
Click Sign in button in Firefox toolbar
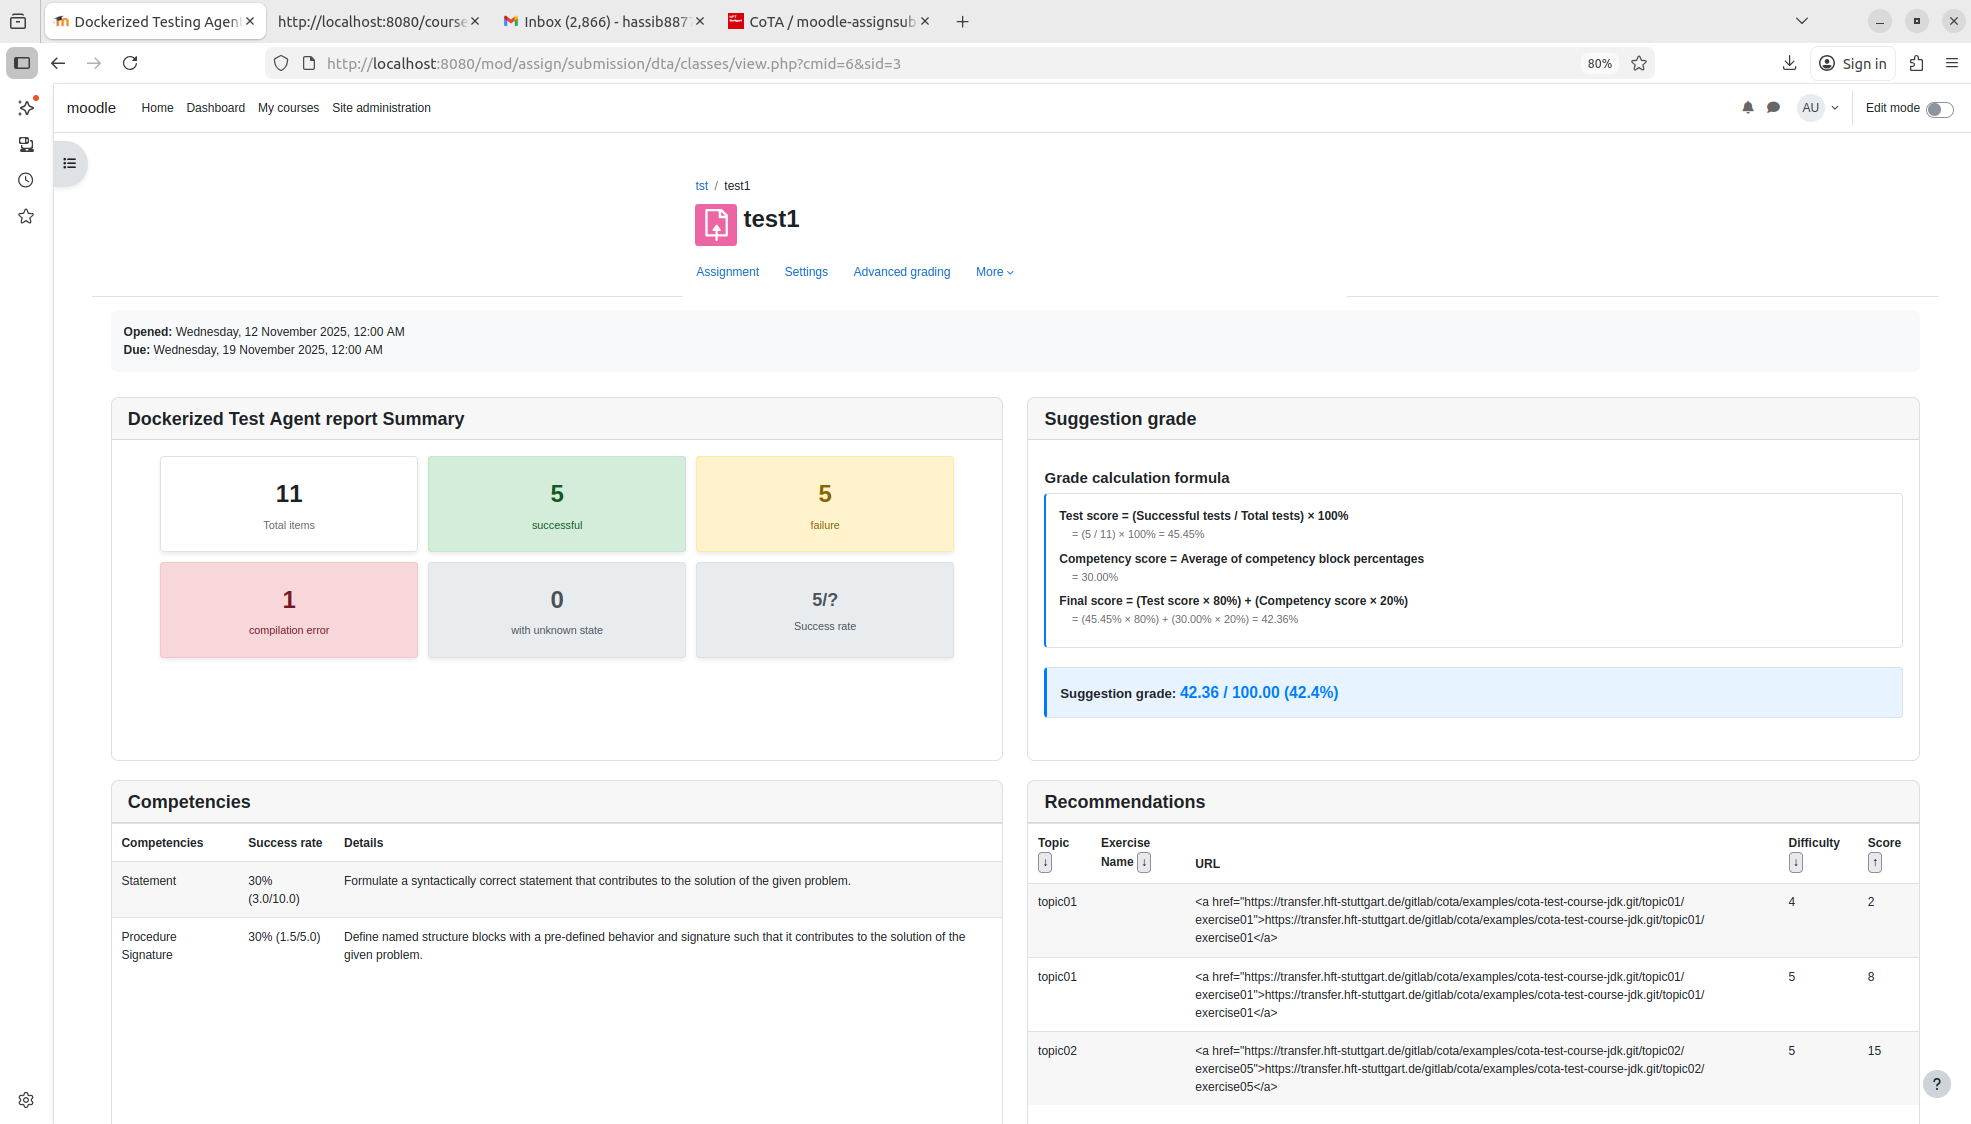point(1852,63)
